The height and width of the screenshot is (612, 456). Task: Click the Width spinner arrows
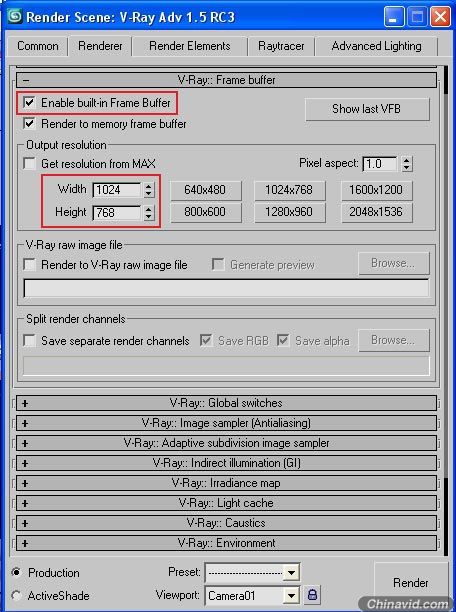148,190
